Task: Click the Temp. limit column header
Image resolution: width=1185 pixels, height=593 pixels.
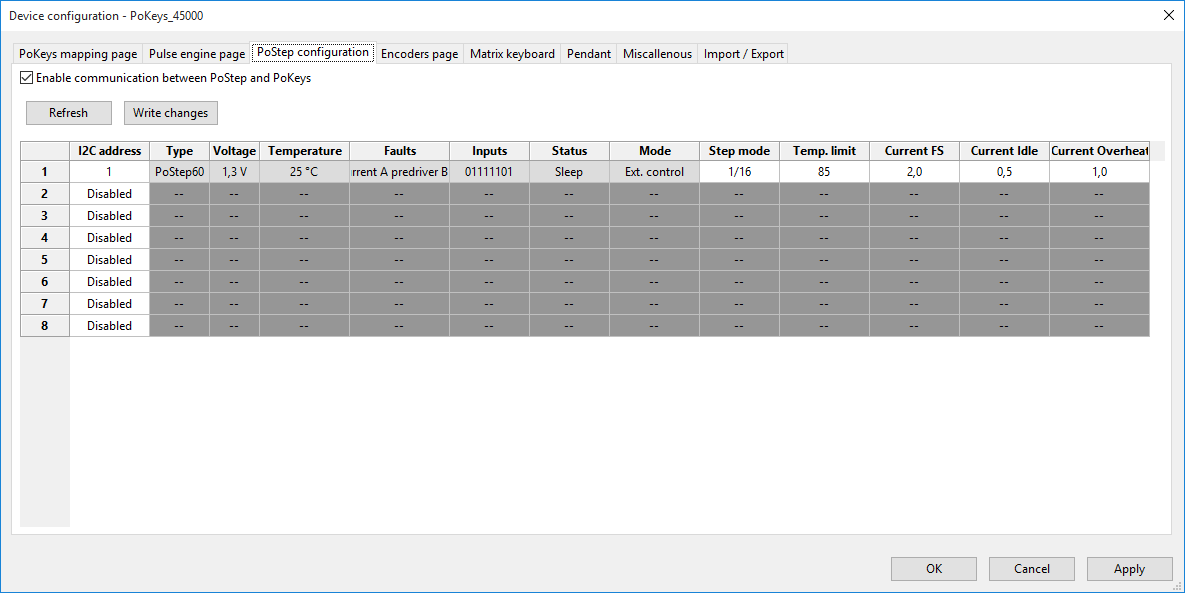Action: click(x=825, y=151)
